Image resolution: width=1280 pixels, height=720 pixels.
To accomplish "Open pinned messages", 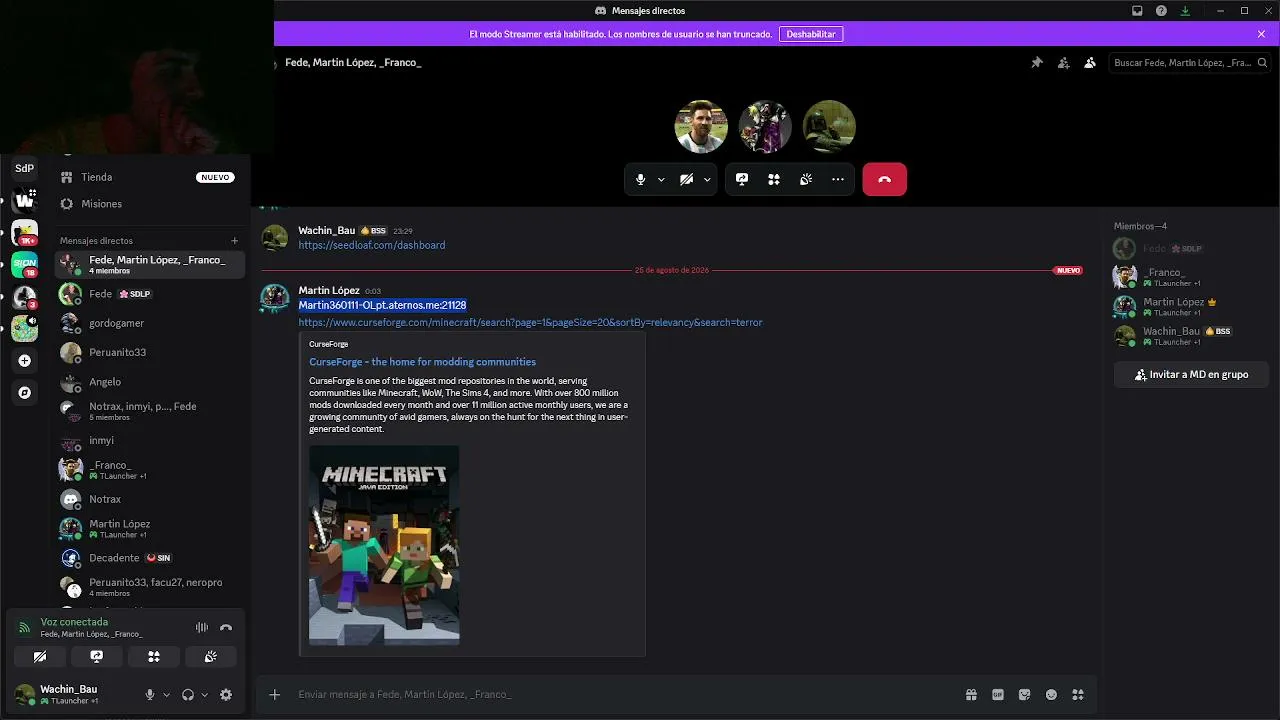I will [x=1037, y=62].
